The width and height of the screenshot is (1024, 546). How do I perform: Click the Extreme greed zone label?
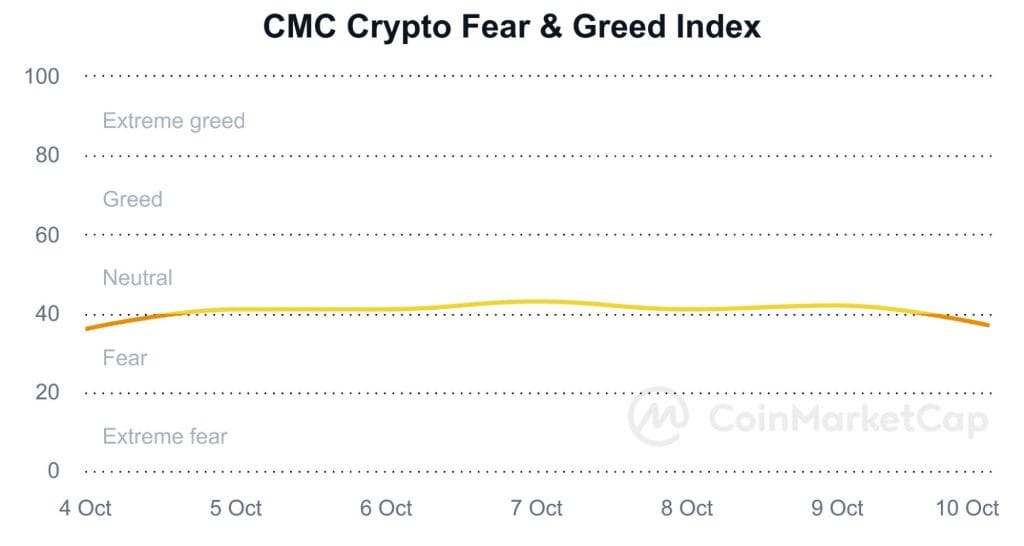[174, 121]
